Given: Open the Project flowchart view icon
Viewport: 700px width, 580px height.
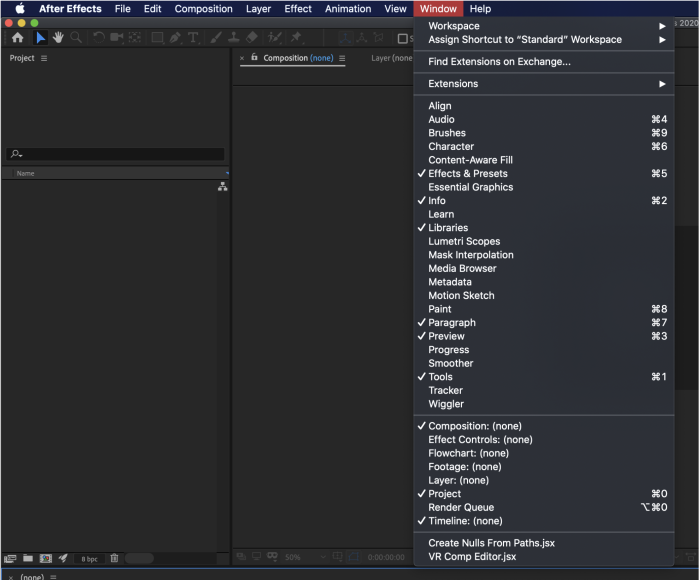Looking at the screenshot, I should (x=222, y=187).
